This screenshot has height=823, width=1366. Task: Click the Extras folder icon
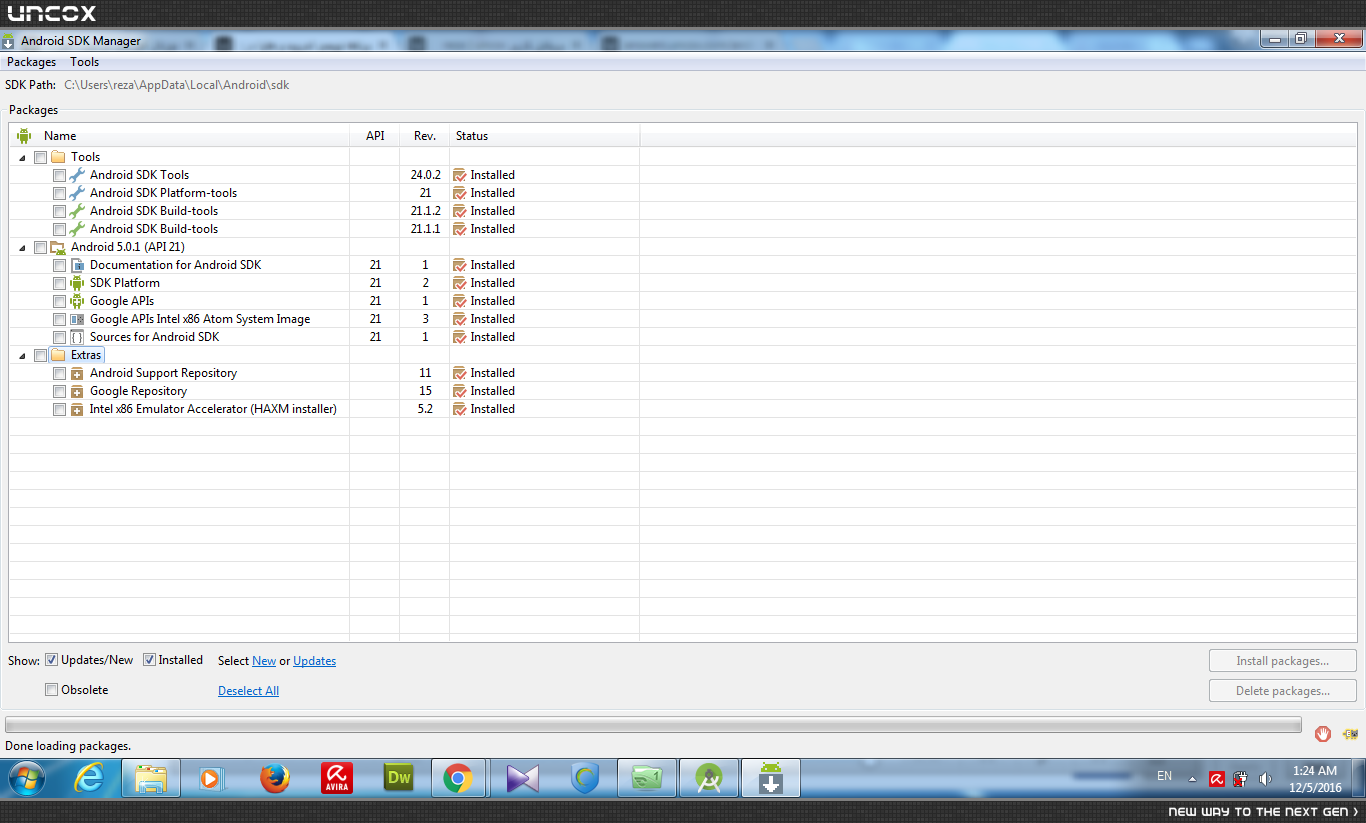click(x=58, y=355)
